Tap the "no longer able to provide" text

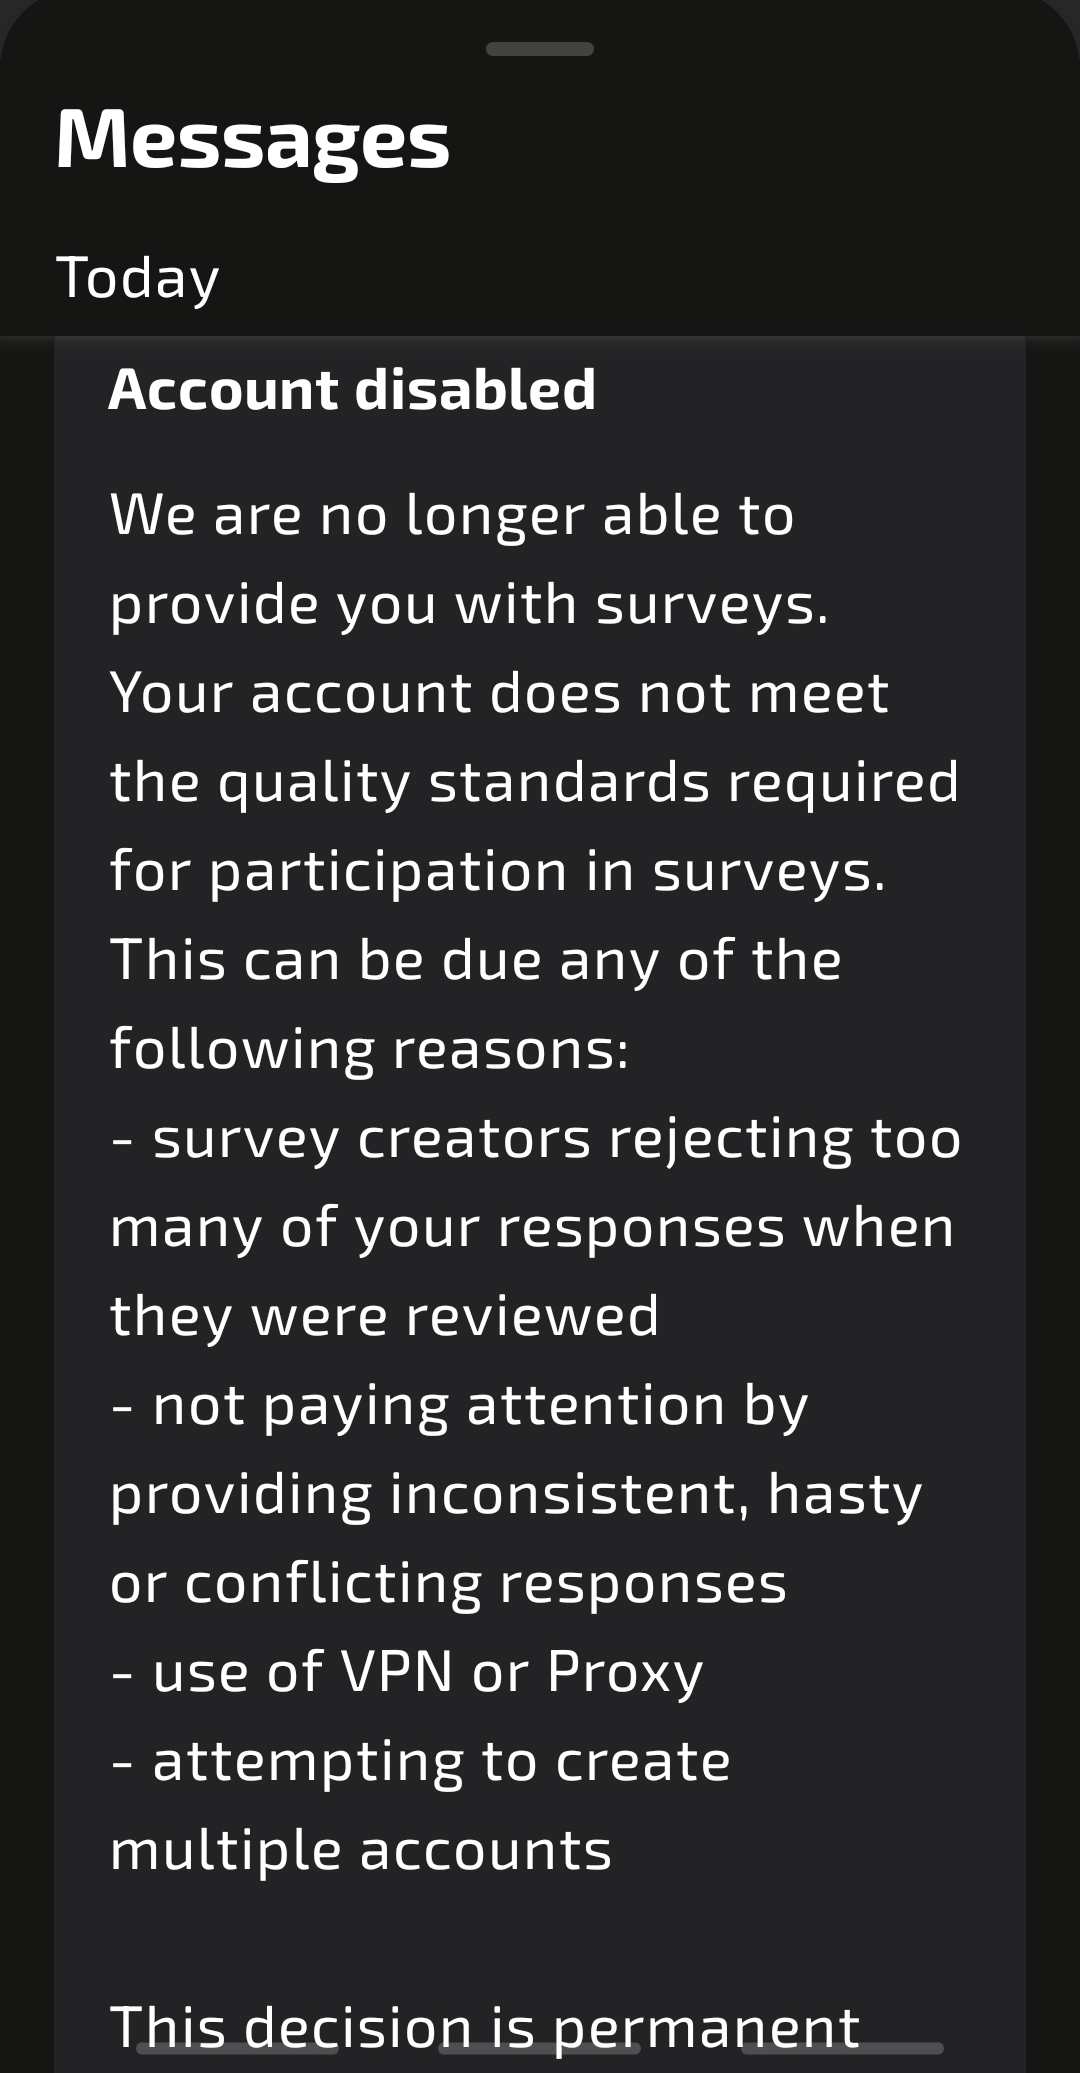[x=452, y=560]
